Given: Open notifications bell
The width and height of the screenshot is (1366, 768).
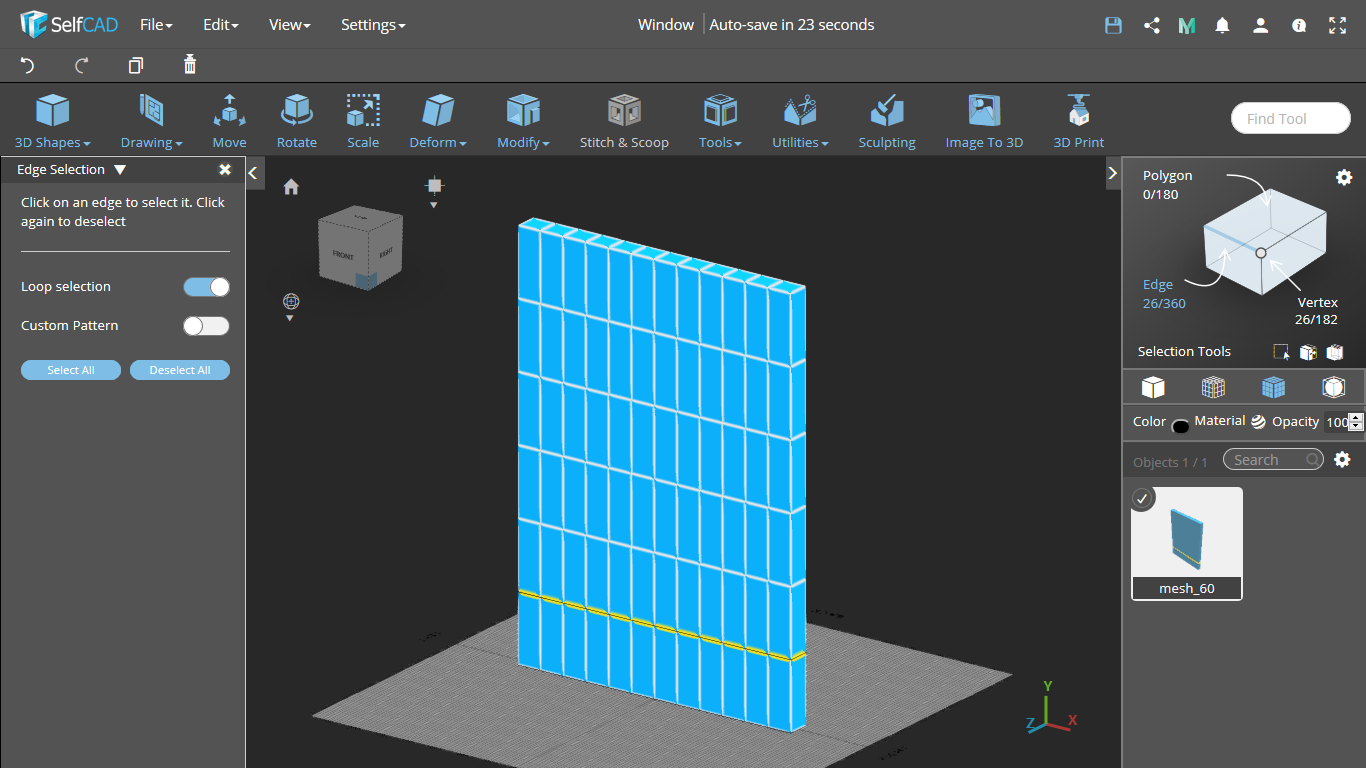Looking at the screenshot, I should pos(1222,26).
